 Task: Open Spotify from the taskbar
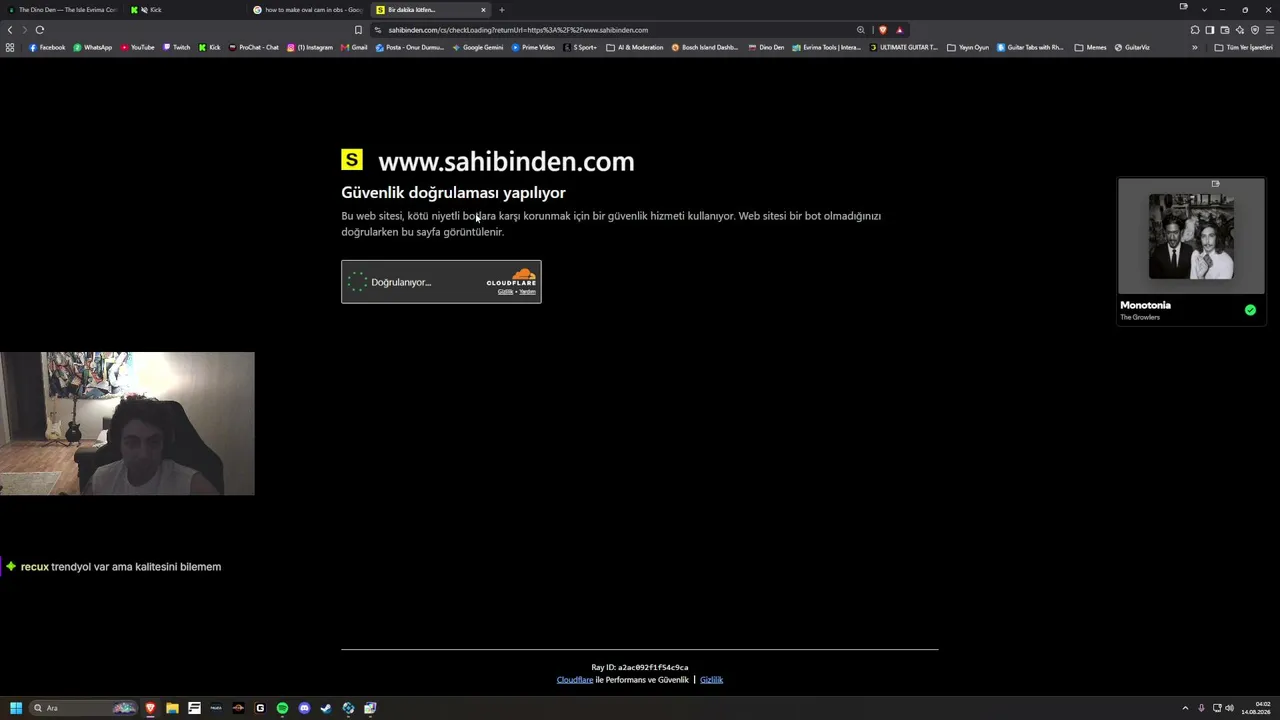282,708
